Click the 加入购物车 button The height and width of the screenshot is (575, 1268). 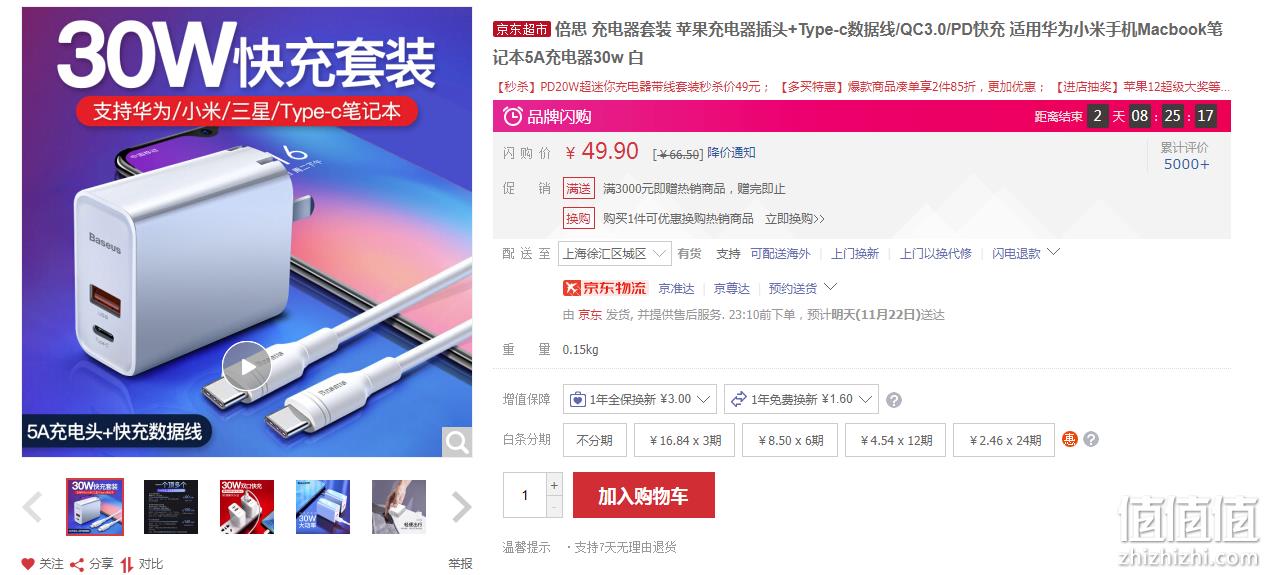tap(644, 495)
